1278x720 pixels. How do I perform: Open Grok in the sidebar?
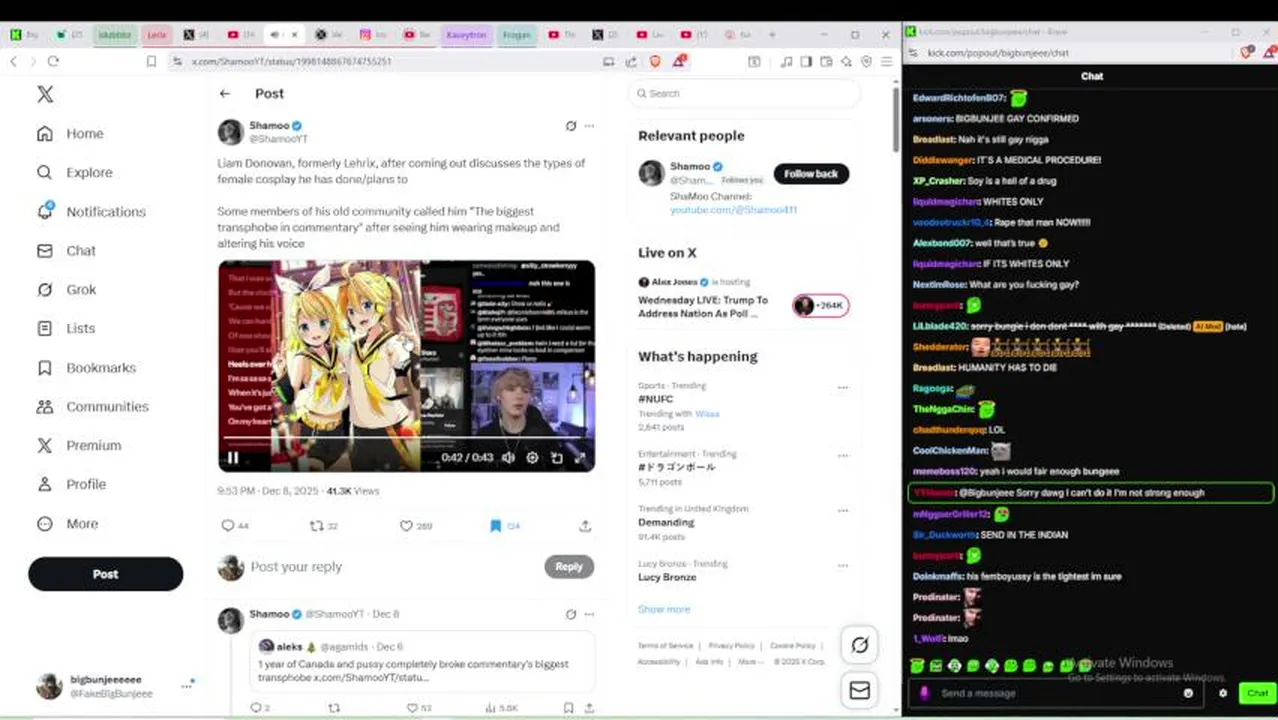click(x=66, y=289)
